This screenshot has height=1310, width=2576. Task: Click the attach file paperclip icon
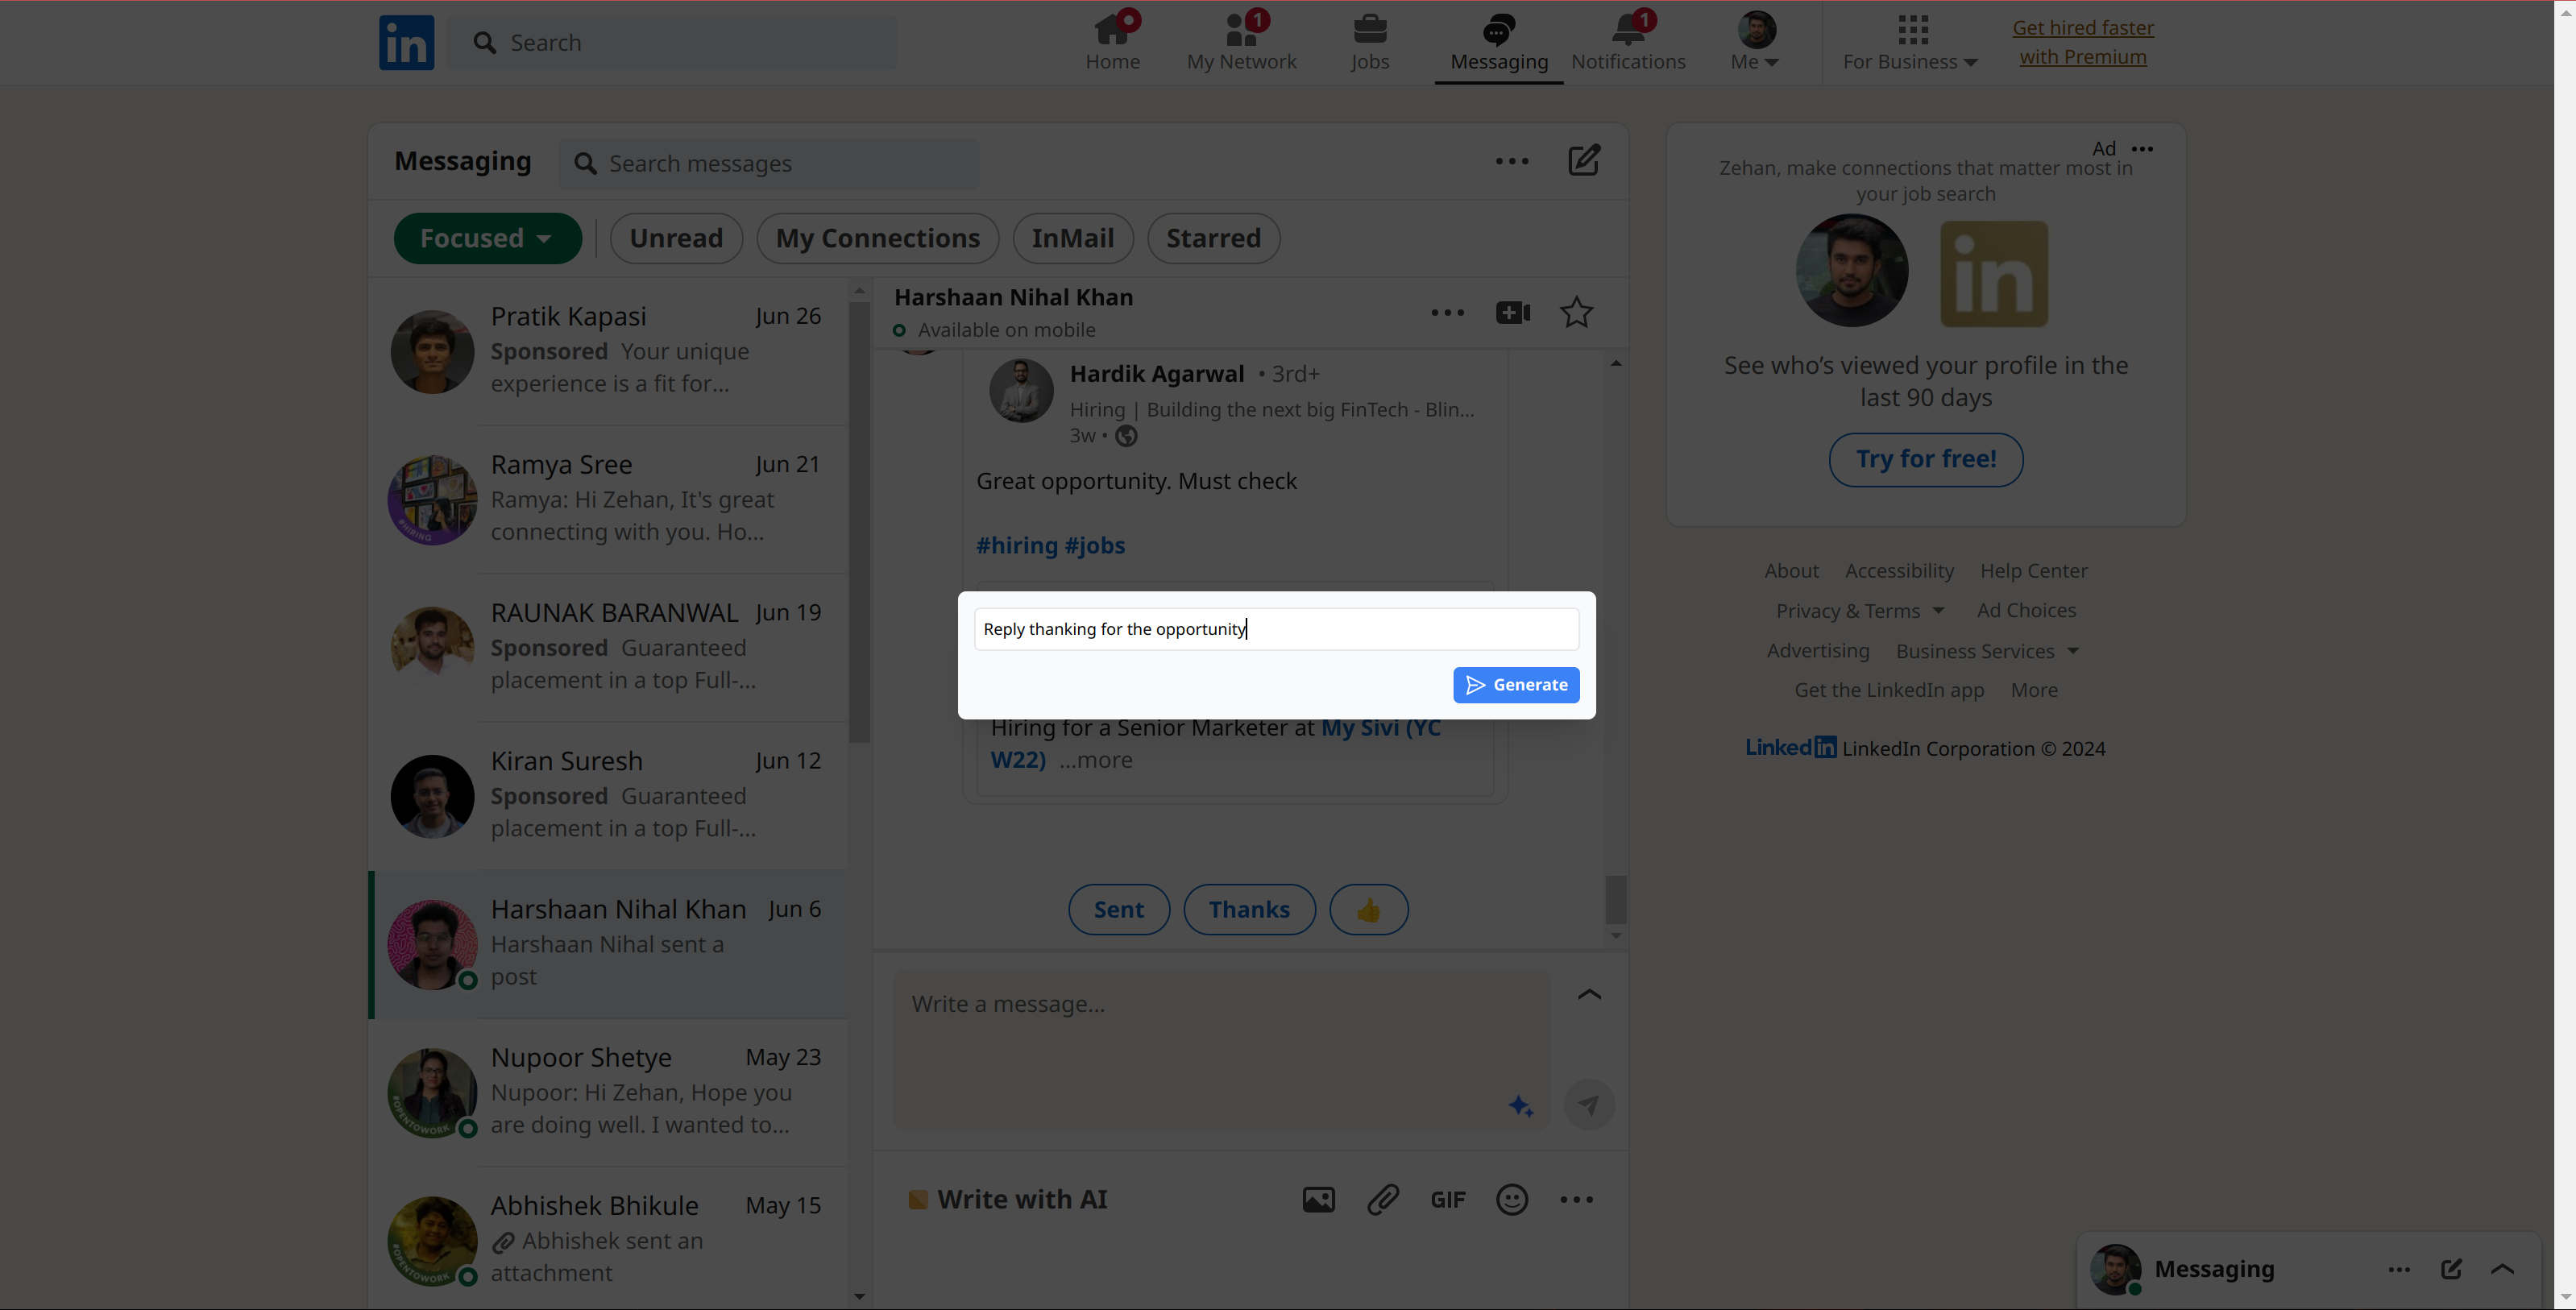coord(1383,1199)
